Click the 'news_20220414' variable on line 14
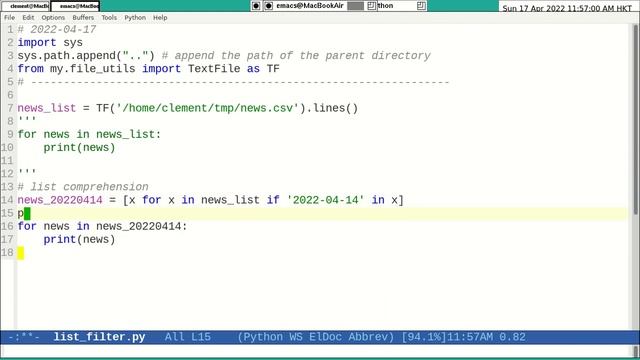Viewport: 640px width, 360px height. click(x=60, y=200)
